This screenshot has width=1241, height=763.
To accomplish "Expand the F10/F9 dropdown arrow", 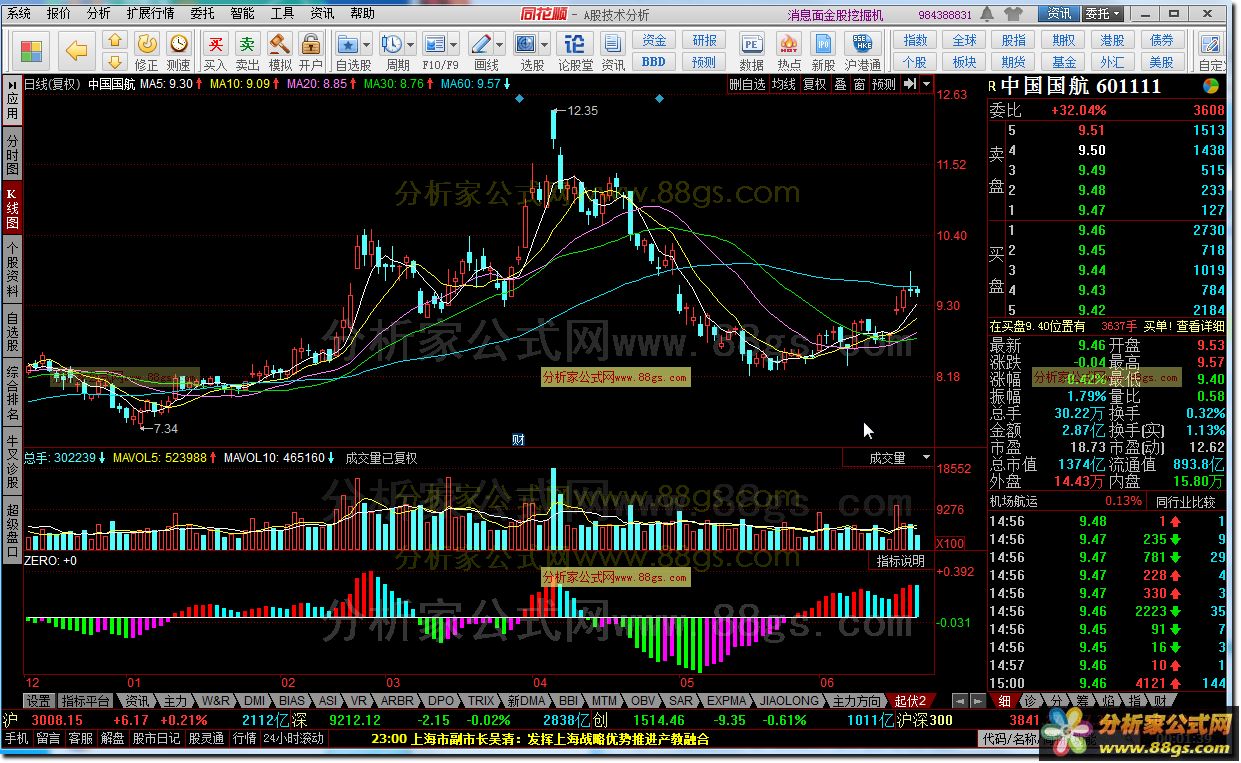I will pyautogui.click(x=454, y=45).
